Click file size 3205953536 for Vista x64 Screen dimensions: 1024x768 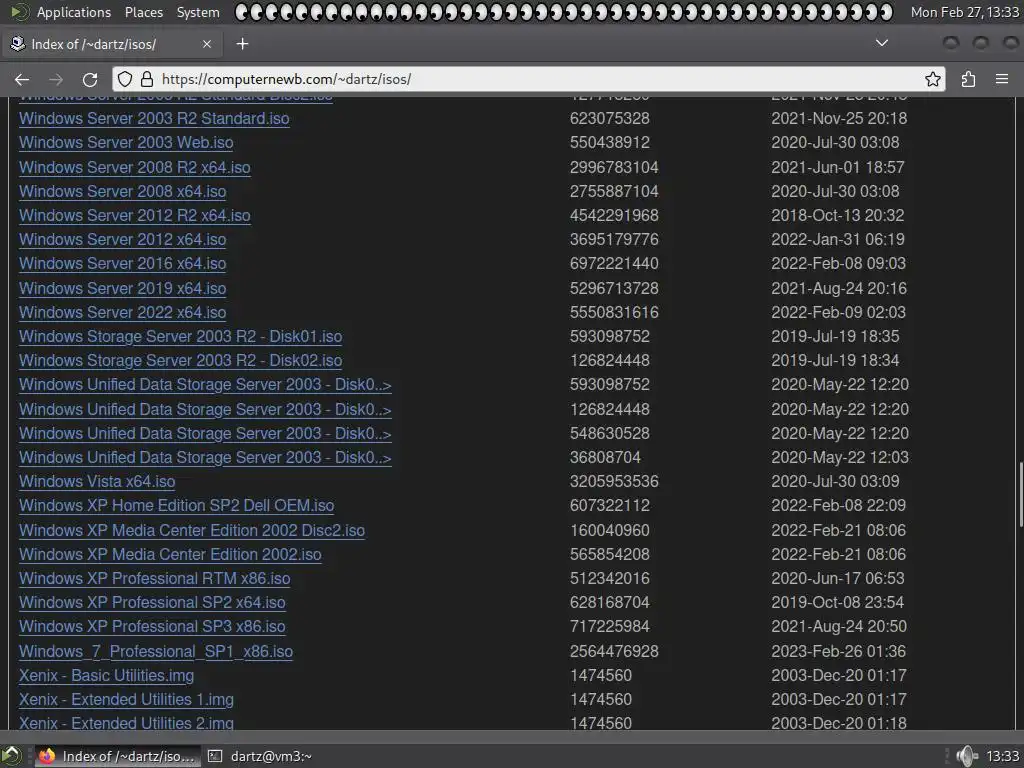614,481
